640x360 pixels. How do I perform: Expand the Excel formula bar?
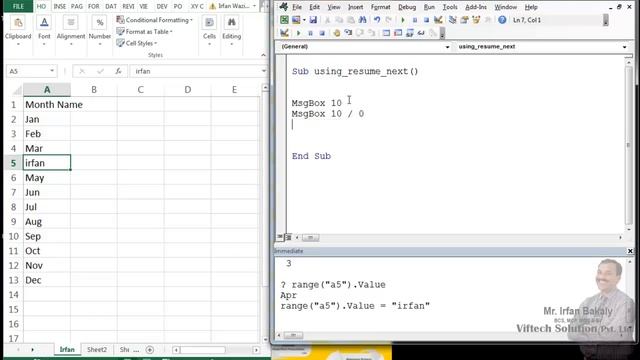coord(264,71)
